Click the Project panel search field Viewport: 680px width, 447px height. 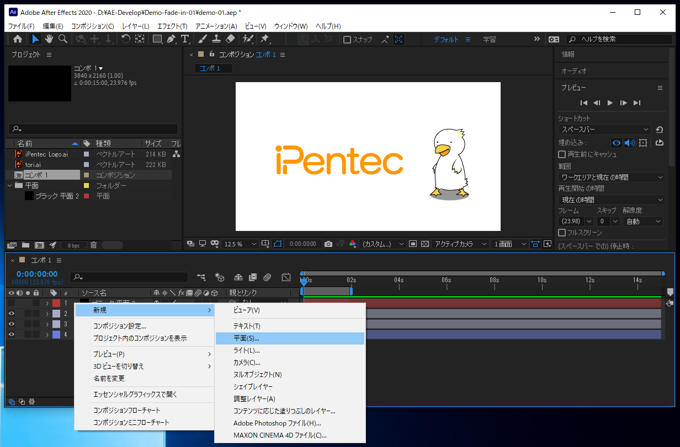pyautogui.click(x=93, y=129)
